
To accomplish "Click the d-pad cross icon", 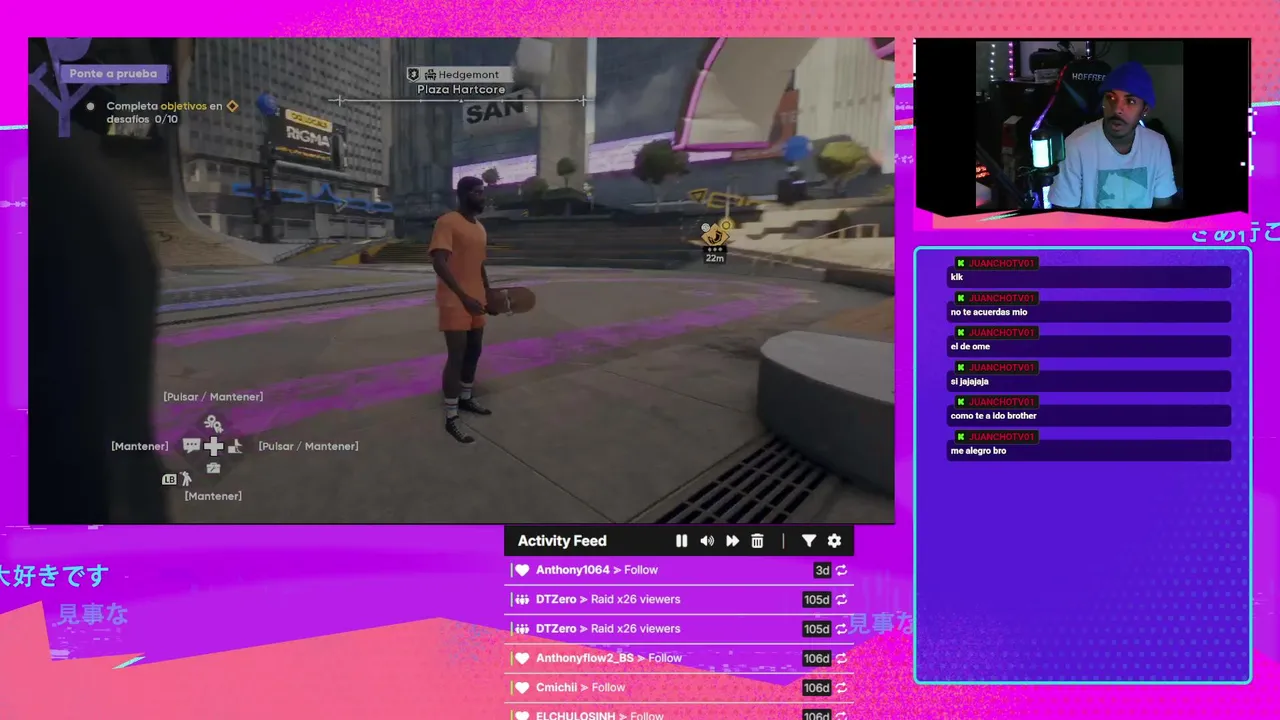I will 213,446.
